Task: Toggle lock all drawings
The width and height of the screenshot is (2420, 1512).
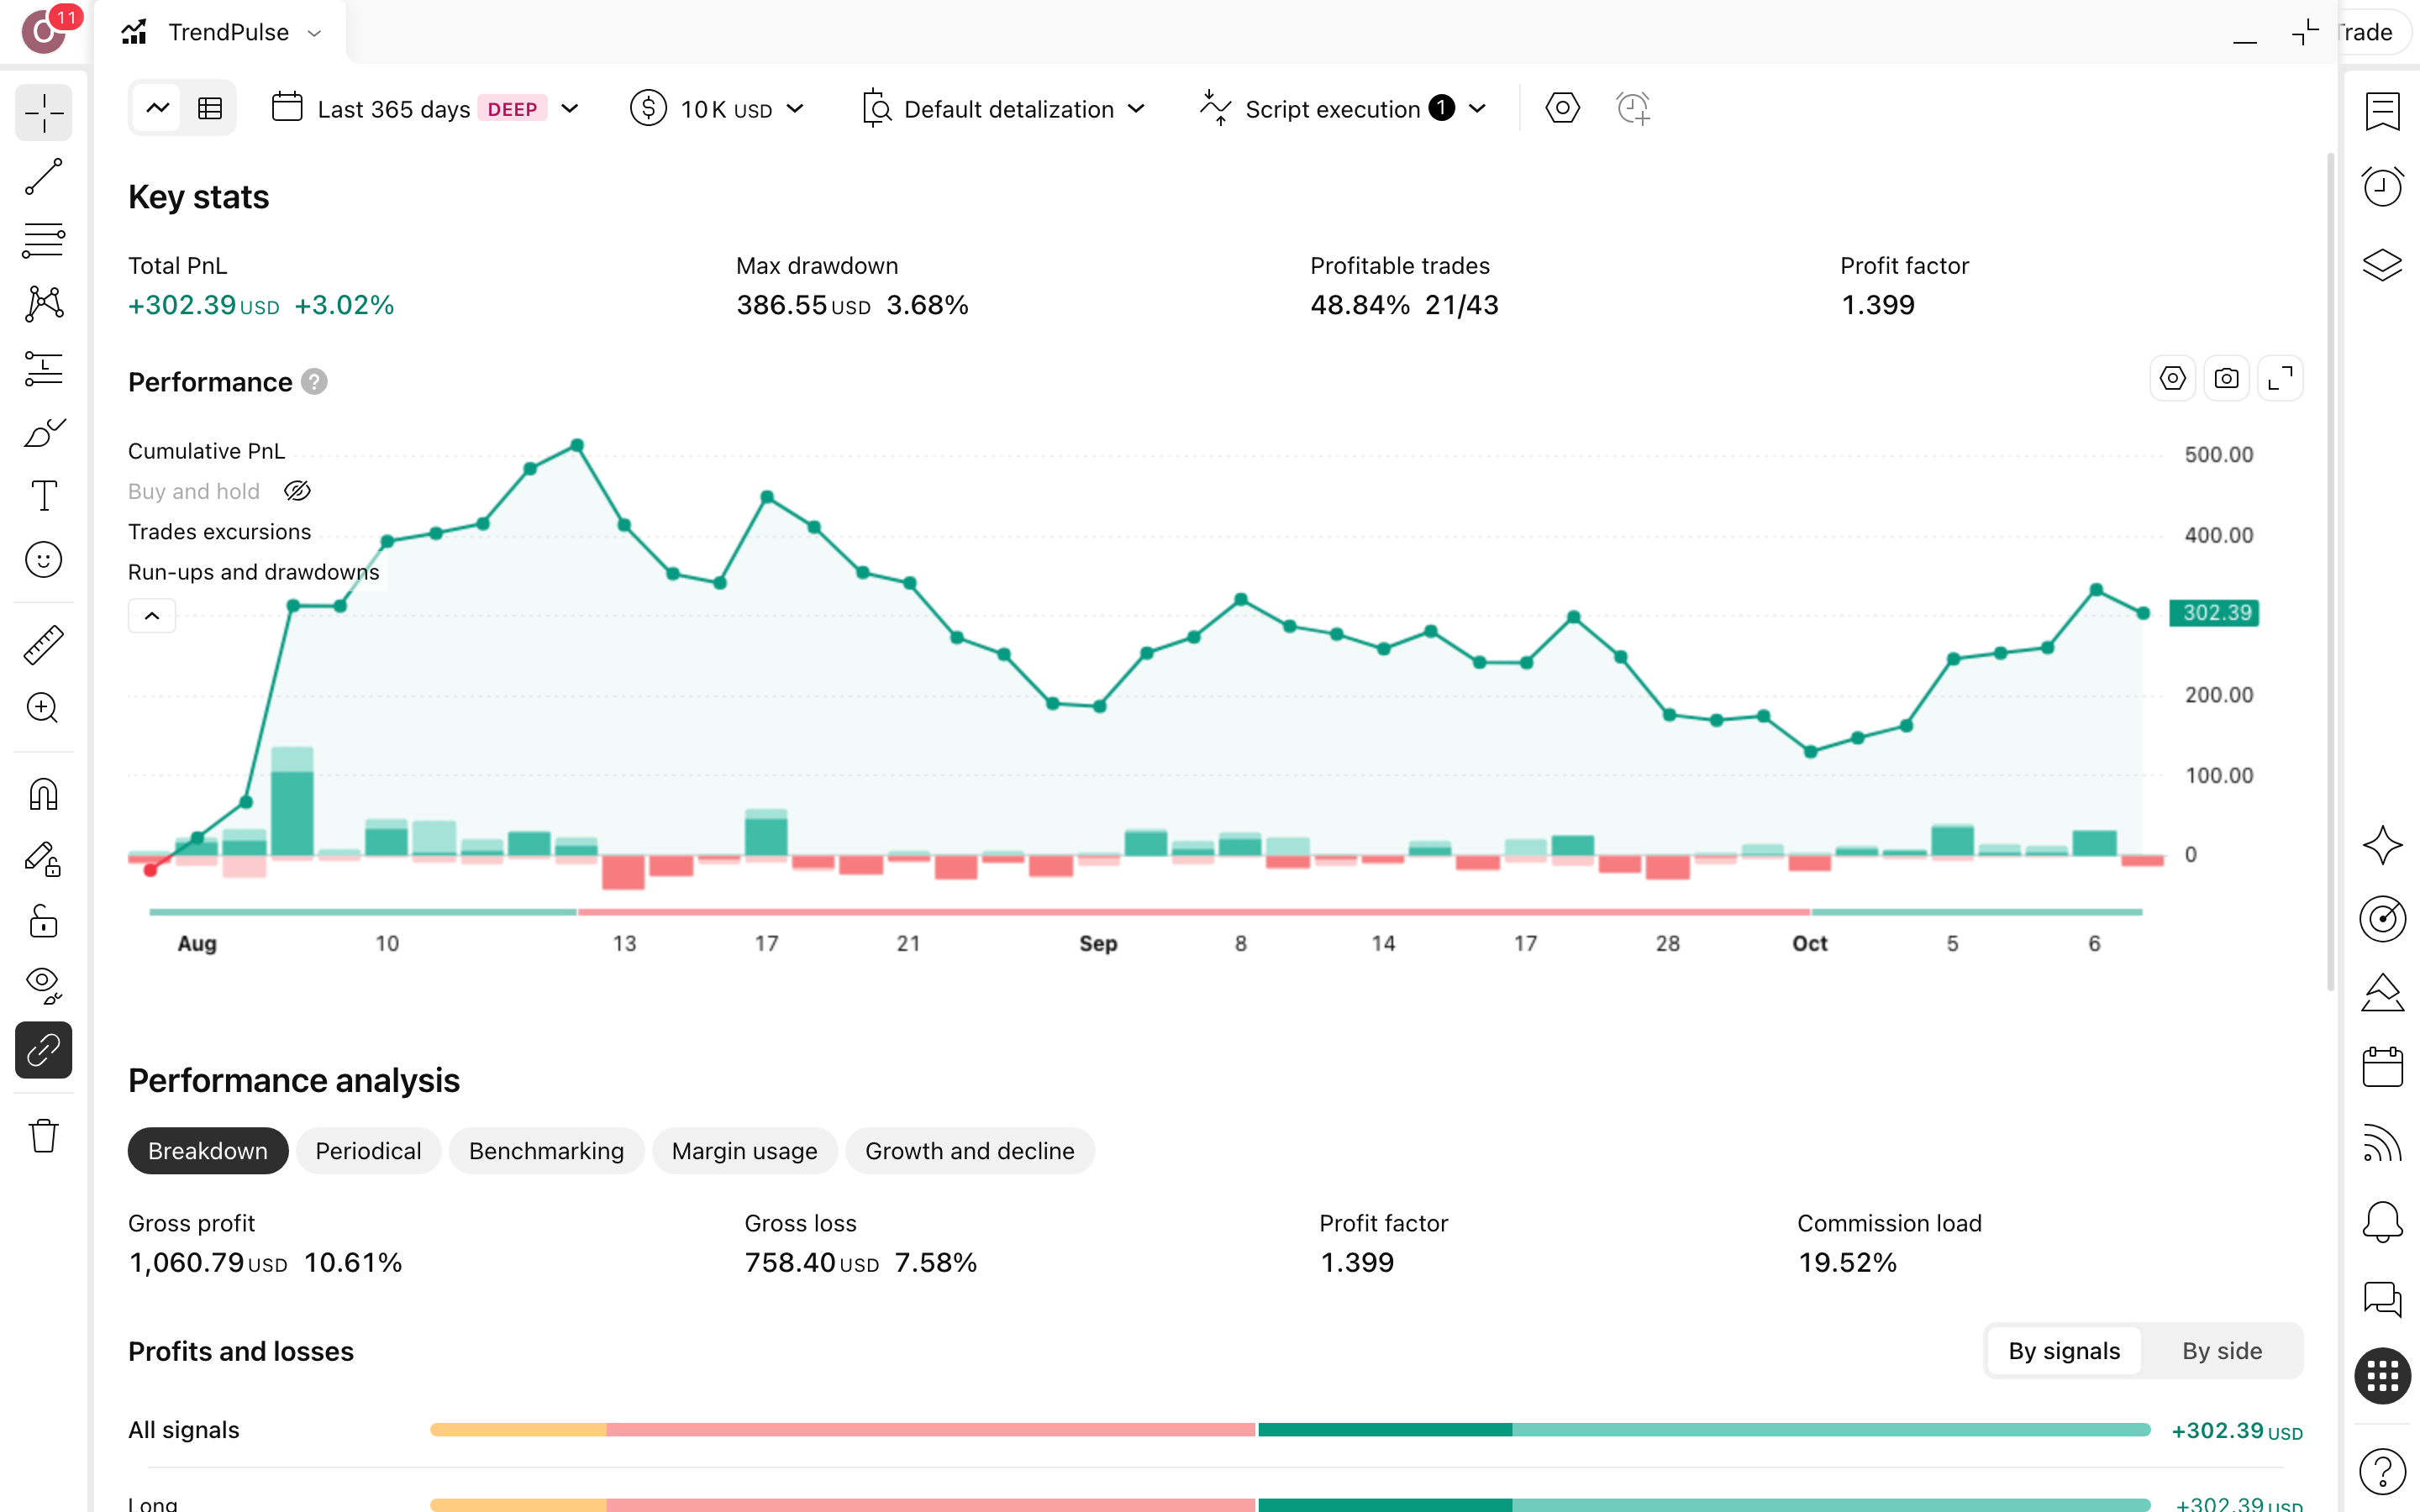Action: pos(44,922)
